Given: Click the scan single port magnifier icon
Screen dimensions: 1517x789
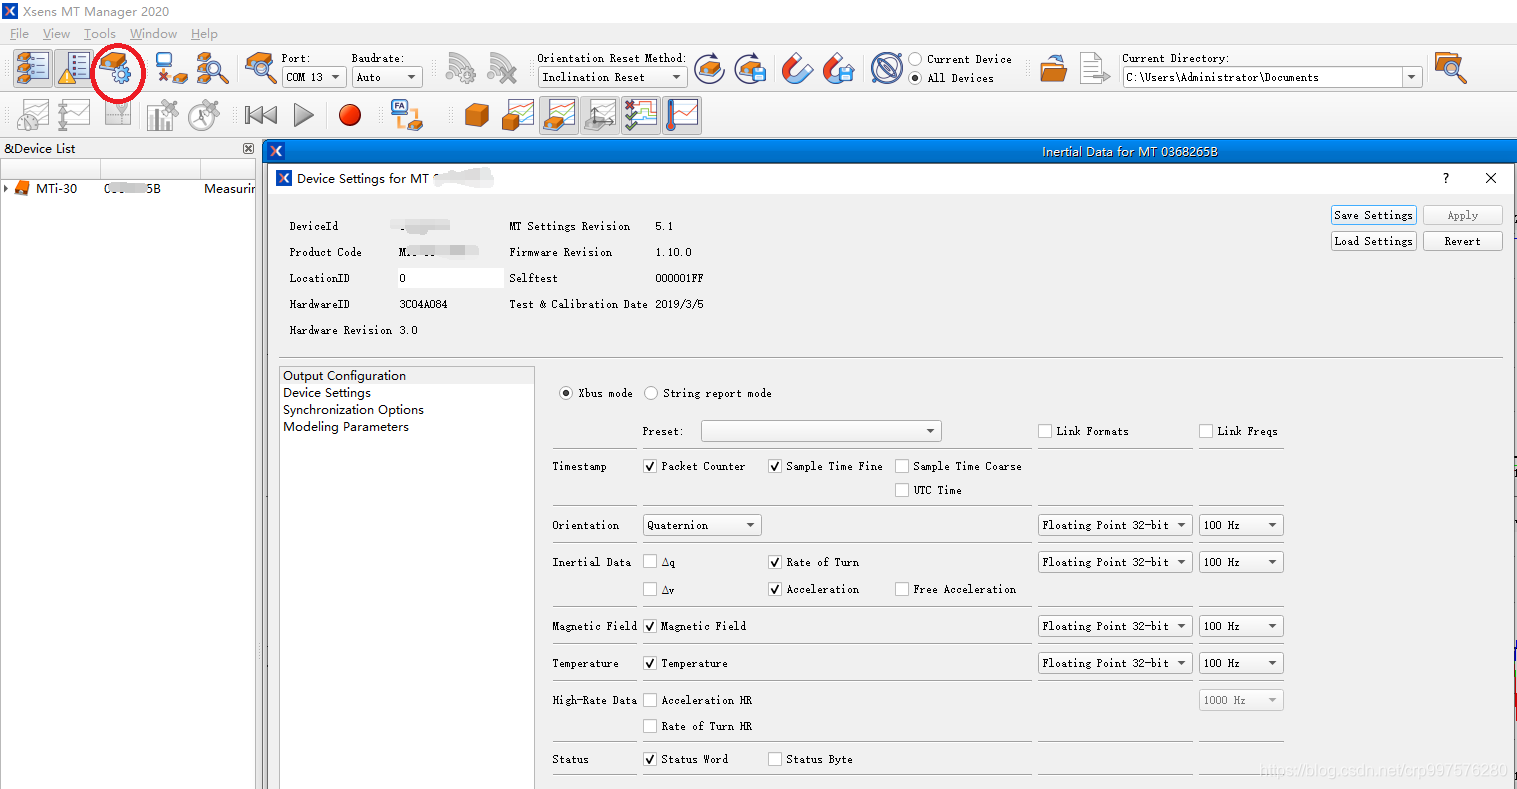Looking at the screenshot, I should coord(261,69).
